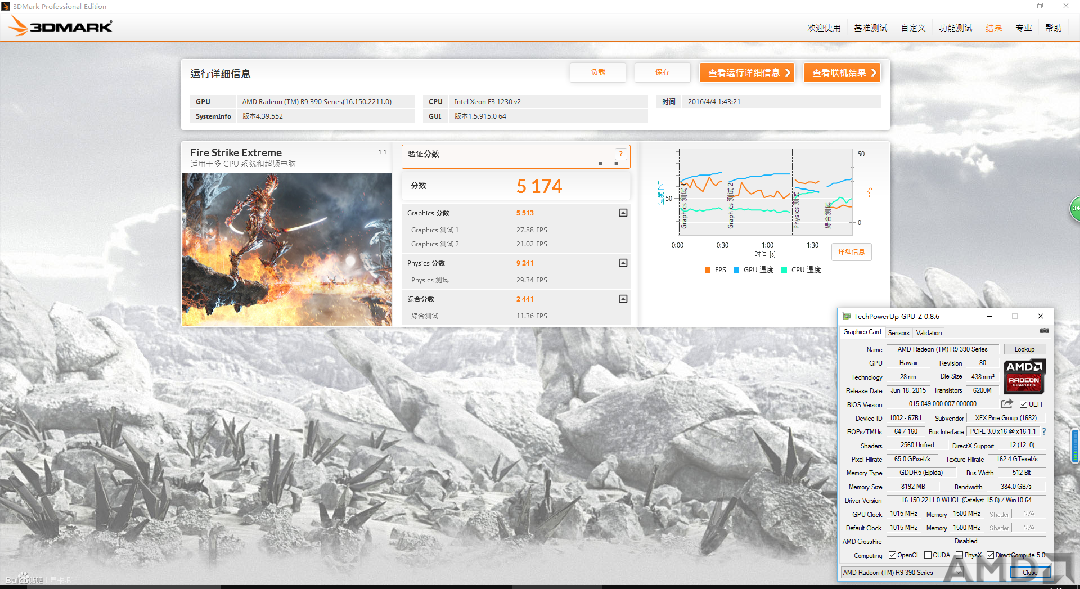Click the GPU name value in run details
This screenshot has width=1080, height=589.
click(x=317, y=101)
